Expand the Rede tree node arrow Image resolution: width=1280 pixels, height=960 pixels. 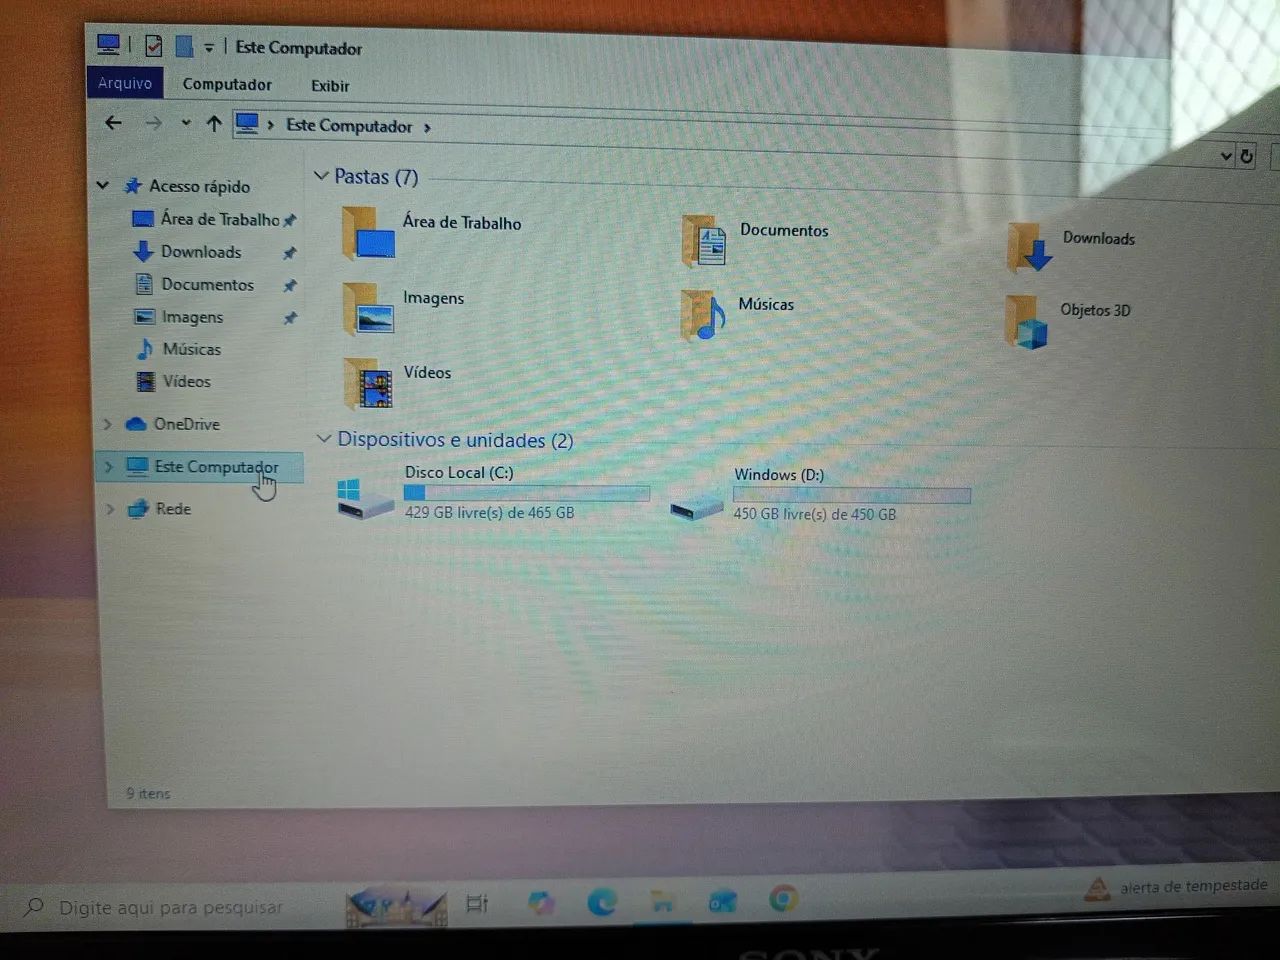(110, 509)
